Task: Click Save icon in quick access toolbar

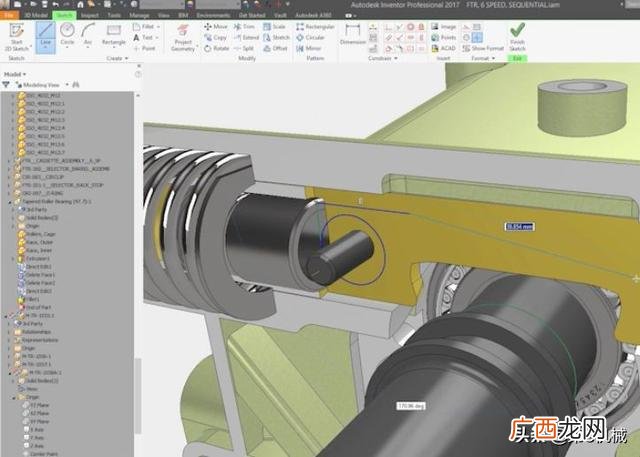Action: point(44,4)
